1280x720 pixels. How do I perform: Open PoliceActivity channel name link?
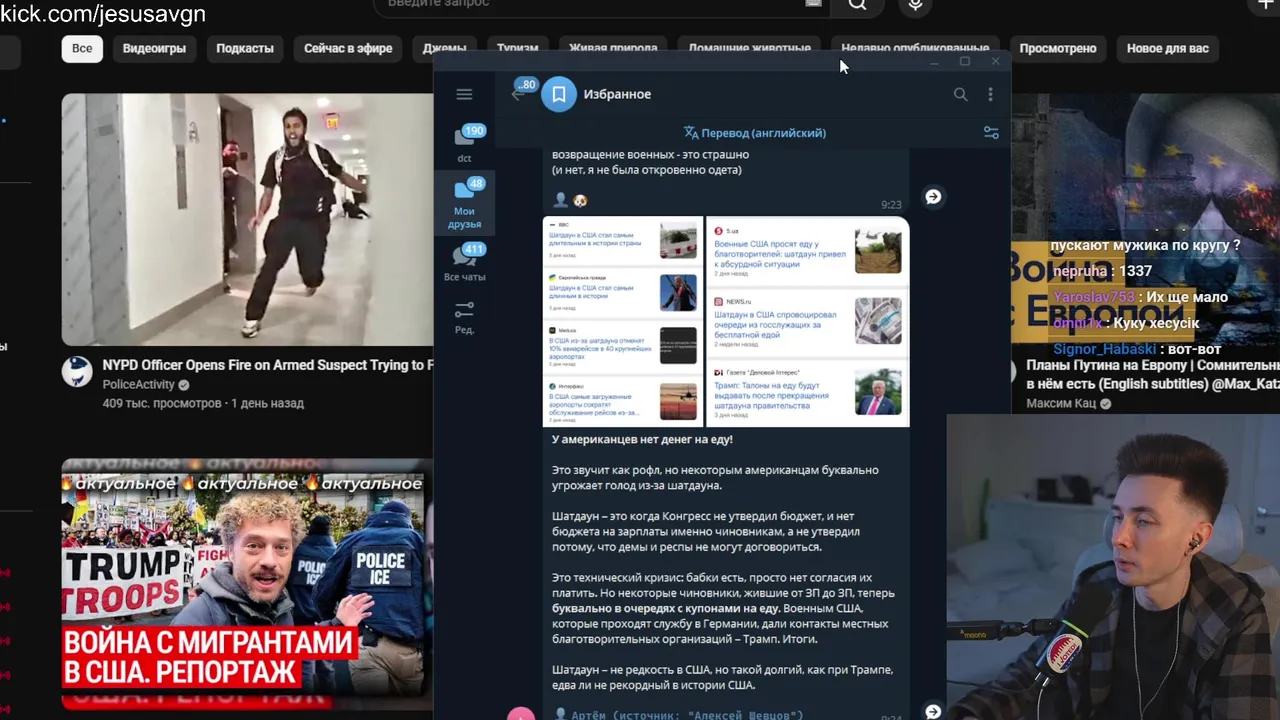click(x=138, y=385)
